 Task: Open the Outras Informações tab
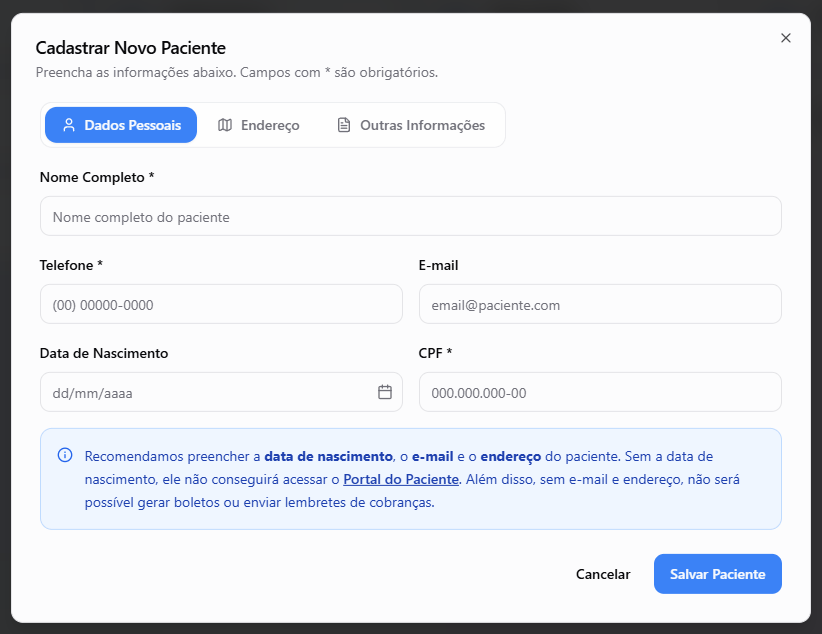pyautogui.click(x=410, y=125)
